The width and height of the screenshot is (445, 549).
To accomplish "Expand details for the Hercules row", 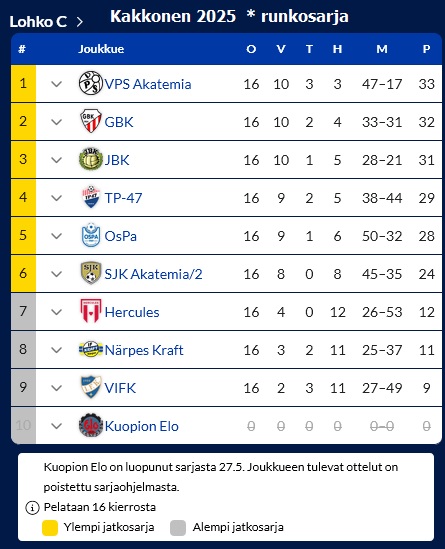I will pyautogui.click(x=56, y=312).
